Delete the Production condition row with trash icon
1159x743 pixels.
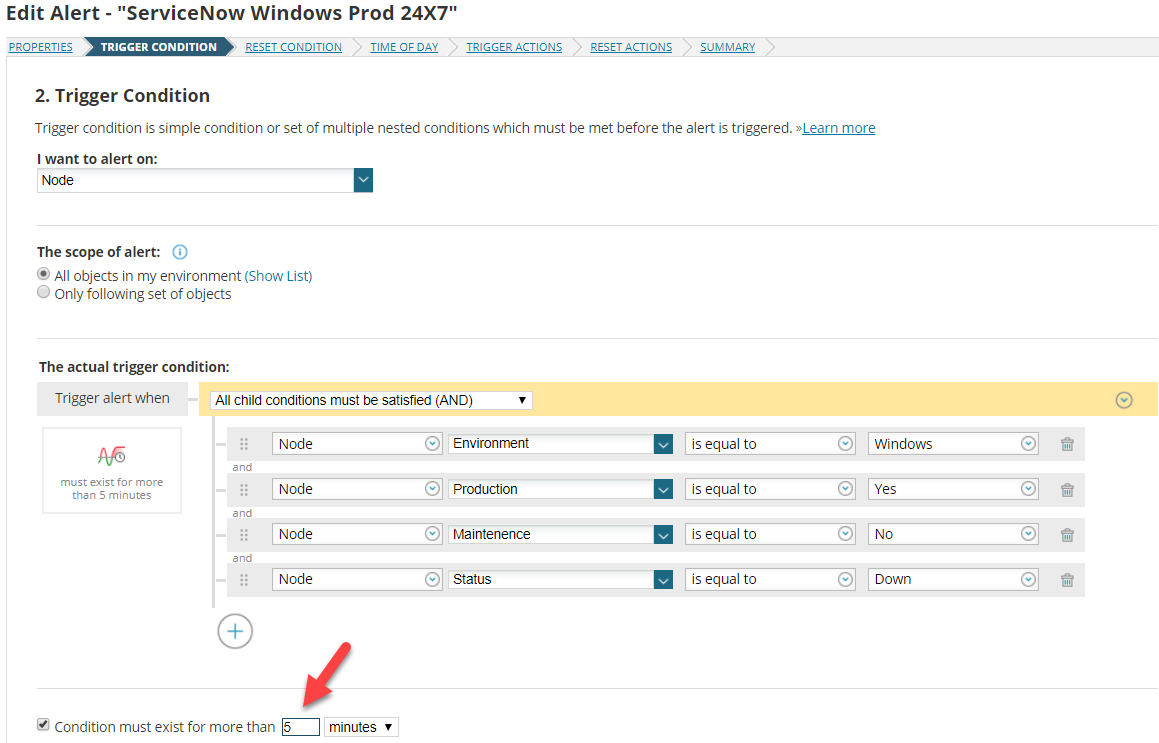(1067, 490)
